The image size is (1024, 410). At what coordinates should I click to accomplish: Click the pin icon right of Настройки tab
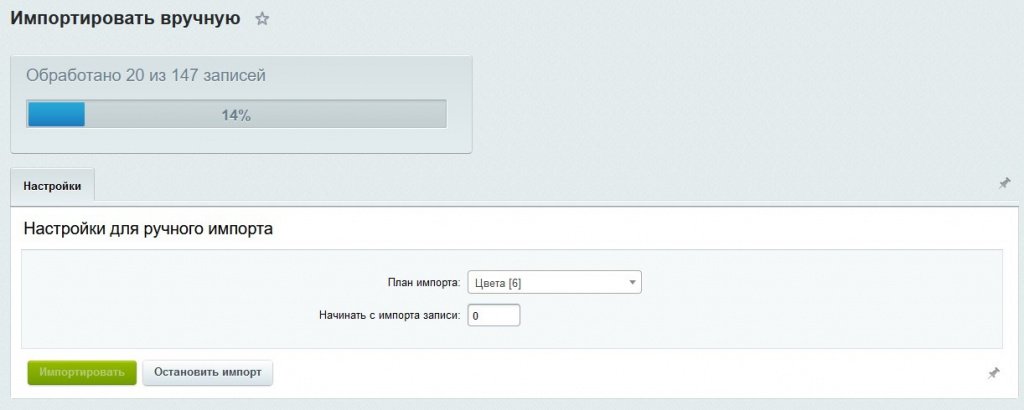[x=1004, y=184]
